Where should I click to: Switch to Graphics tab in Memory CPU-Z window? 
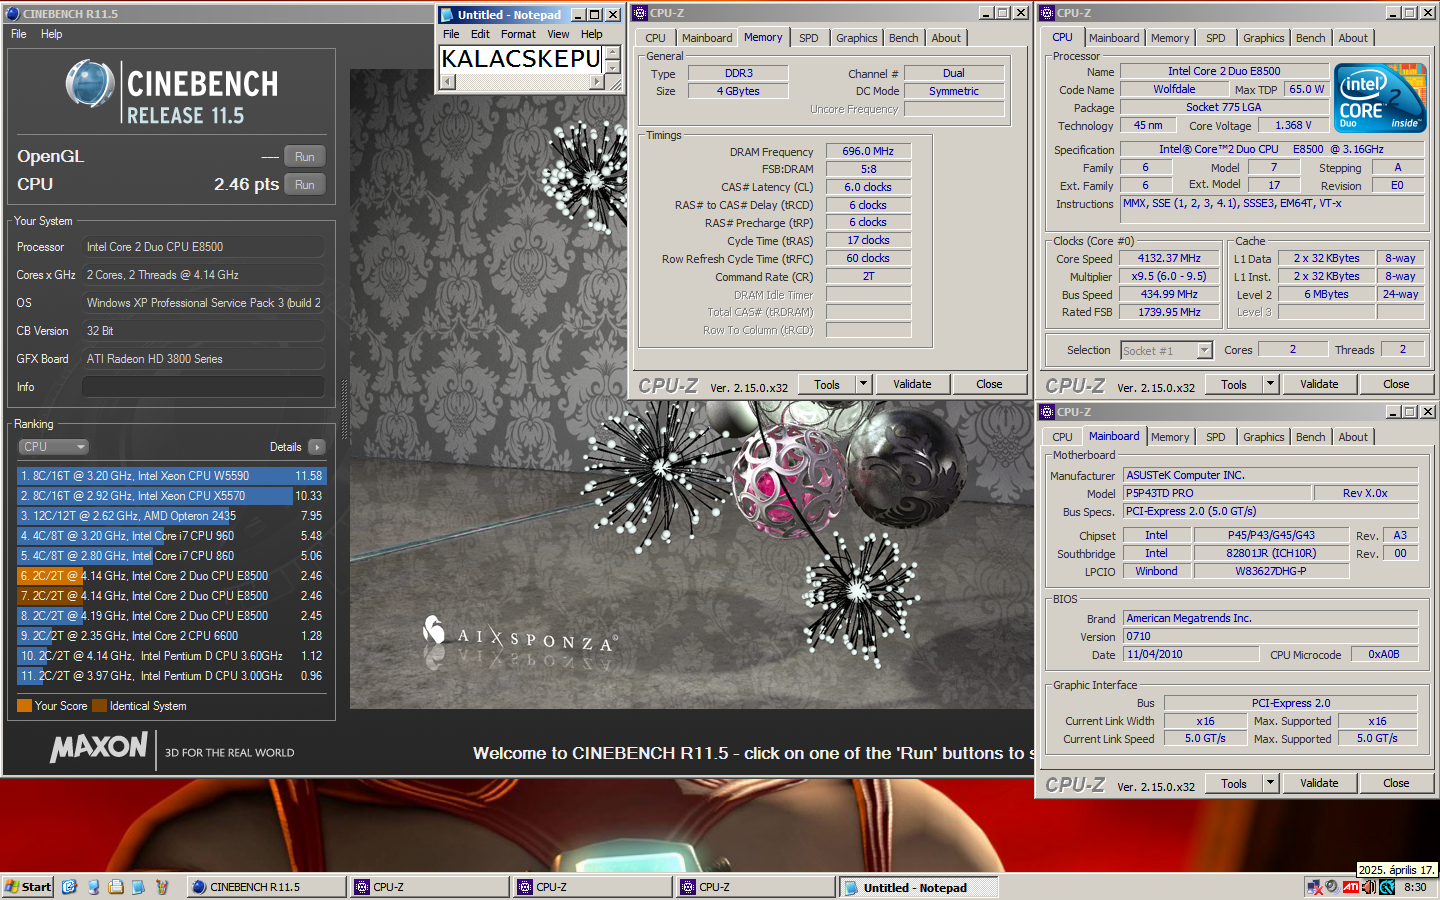[857, 38]
